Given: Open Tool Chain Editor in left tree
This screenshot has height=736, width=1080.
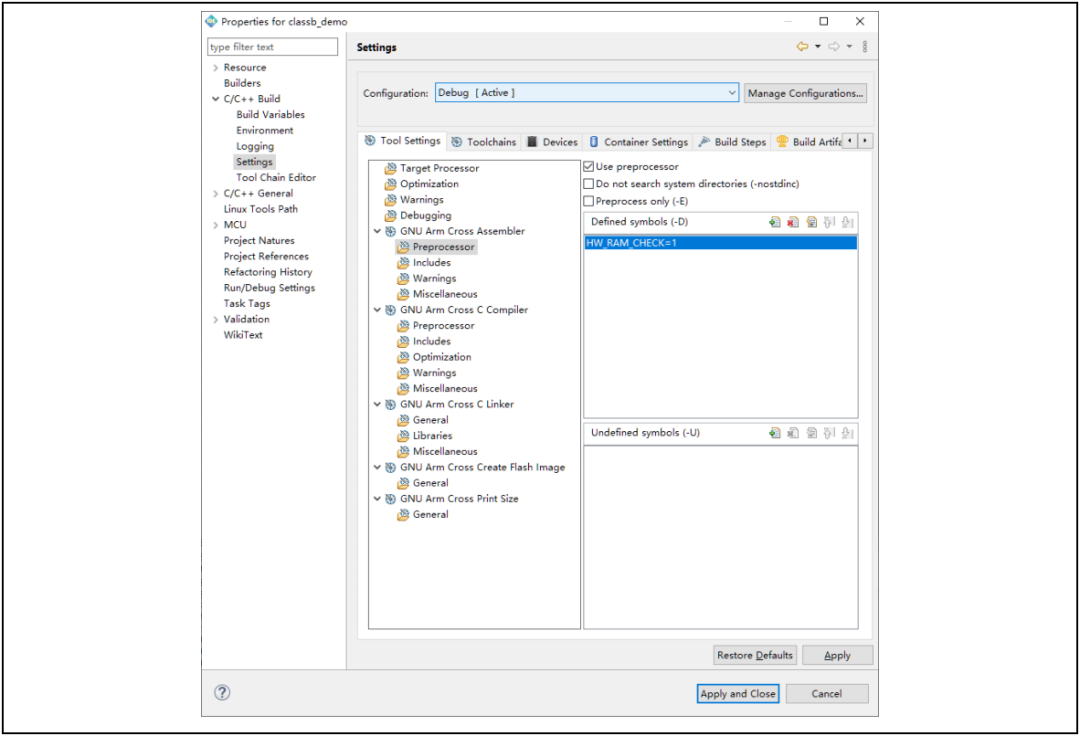Looking at the screenshot, I should pos(276,178).
